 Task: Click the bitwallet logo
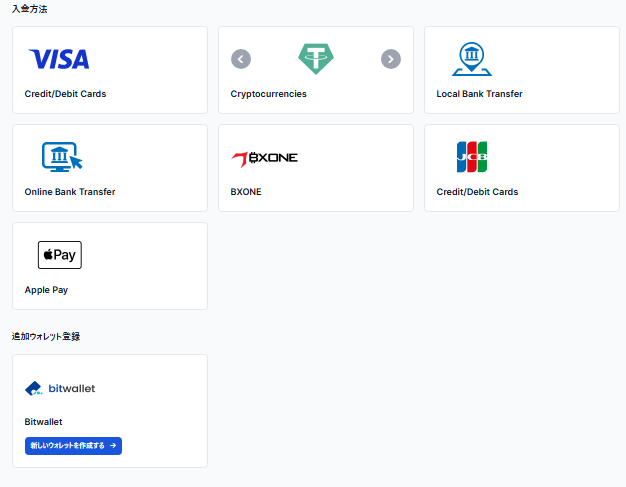pos(60,388)
